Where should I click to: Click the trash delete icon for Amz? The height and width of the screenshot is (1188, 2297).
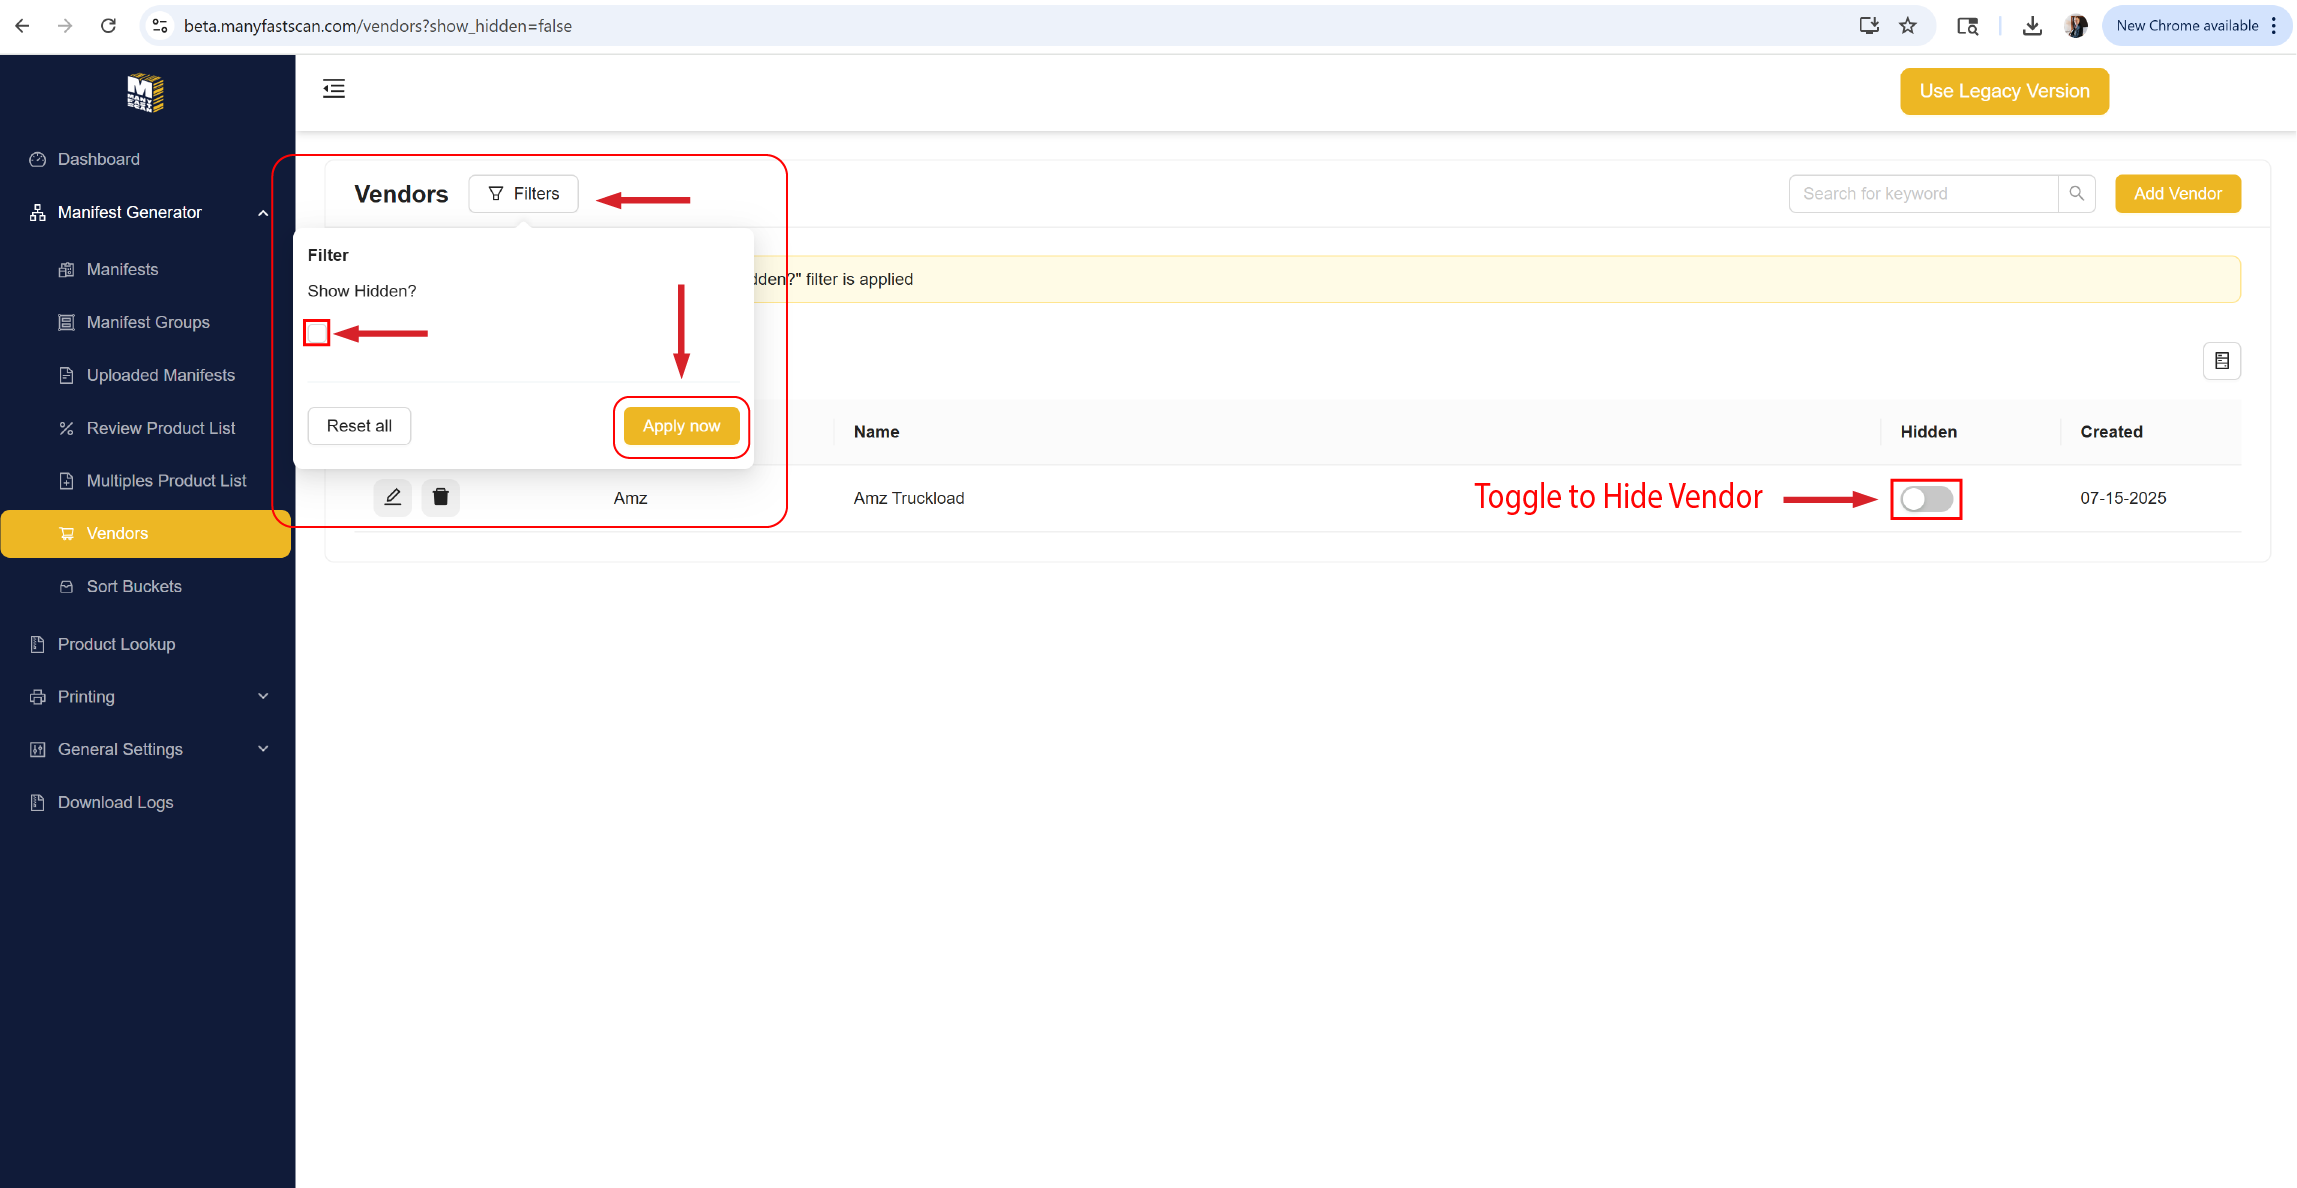click(440, 497)
